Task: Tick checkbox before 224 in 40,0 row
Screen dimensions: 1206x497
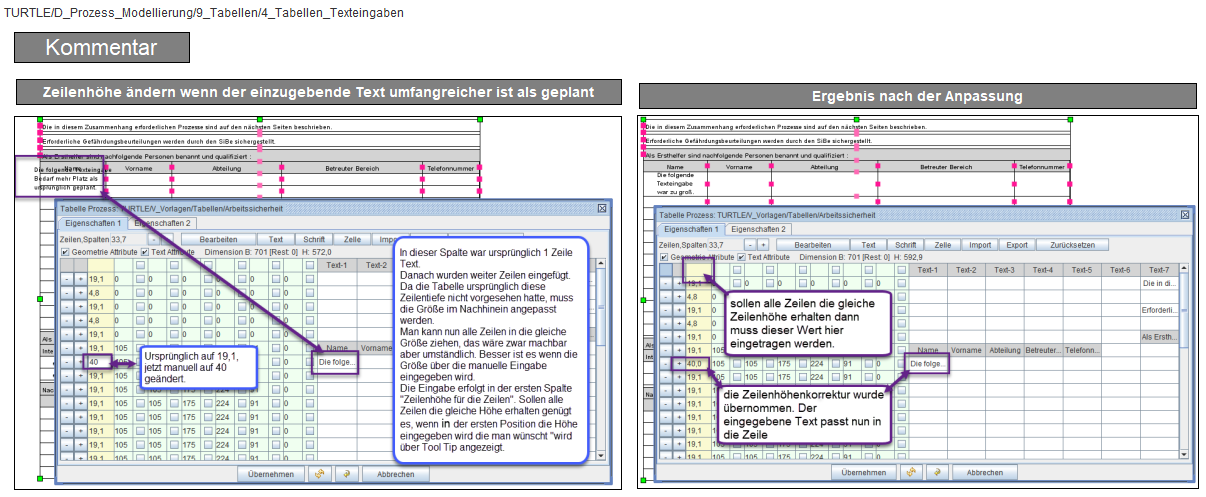Action: (x=803, y=364)
